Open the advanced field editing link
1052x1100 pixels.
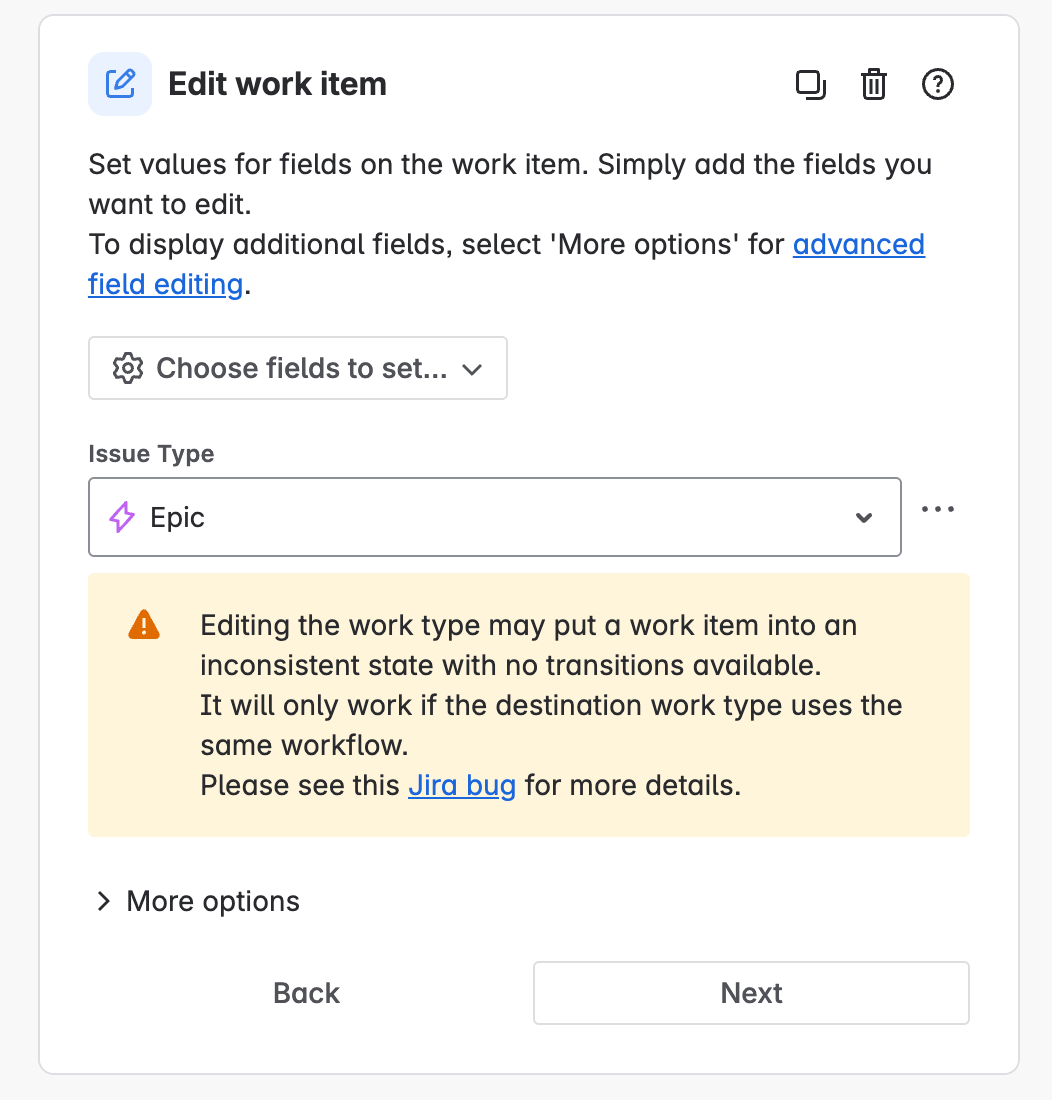(x=858, y=244)
